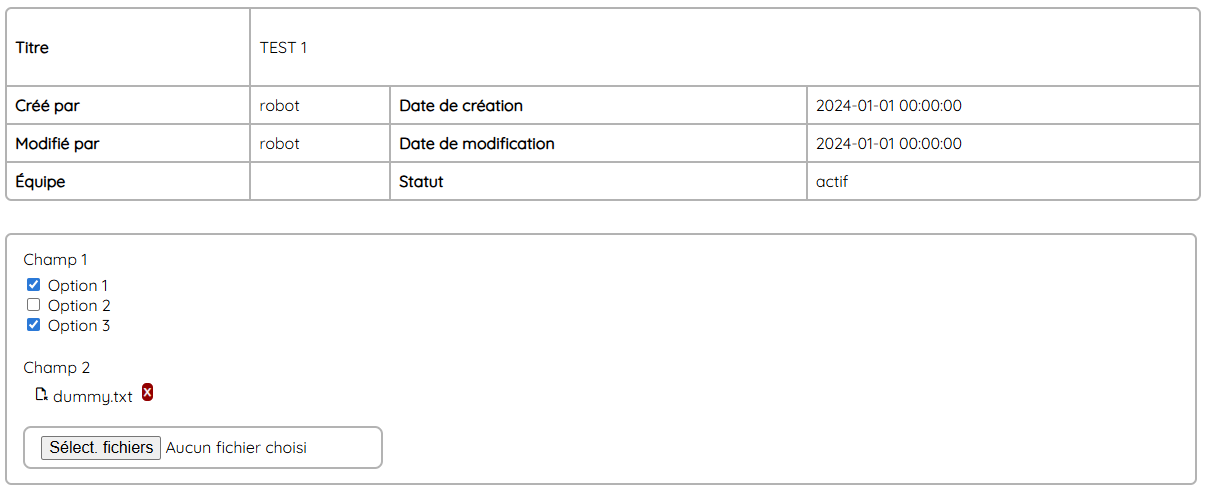Click the file icon beside dummy.txt
Viewport: 1205px width, 492px height.
click(x=41, y=394)
